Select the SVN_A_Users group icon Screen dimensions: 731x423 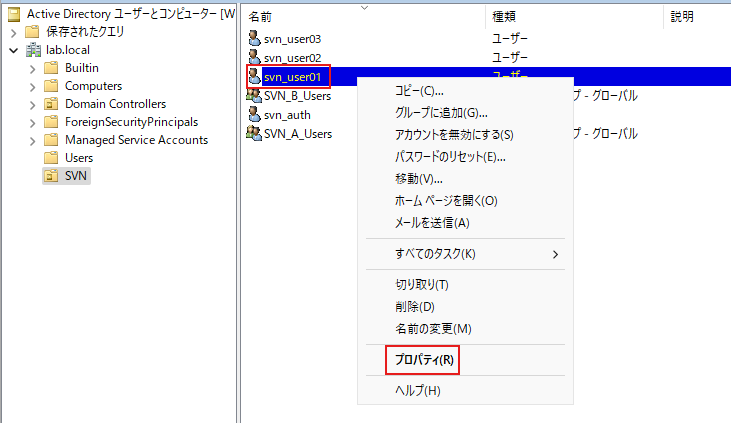point(255,134)
